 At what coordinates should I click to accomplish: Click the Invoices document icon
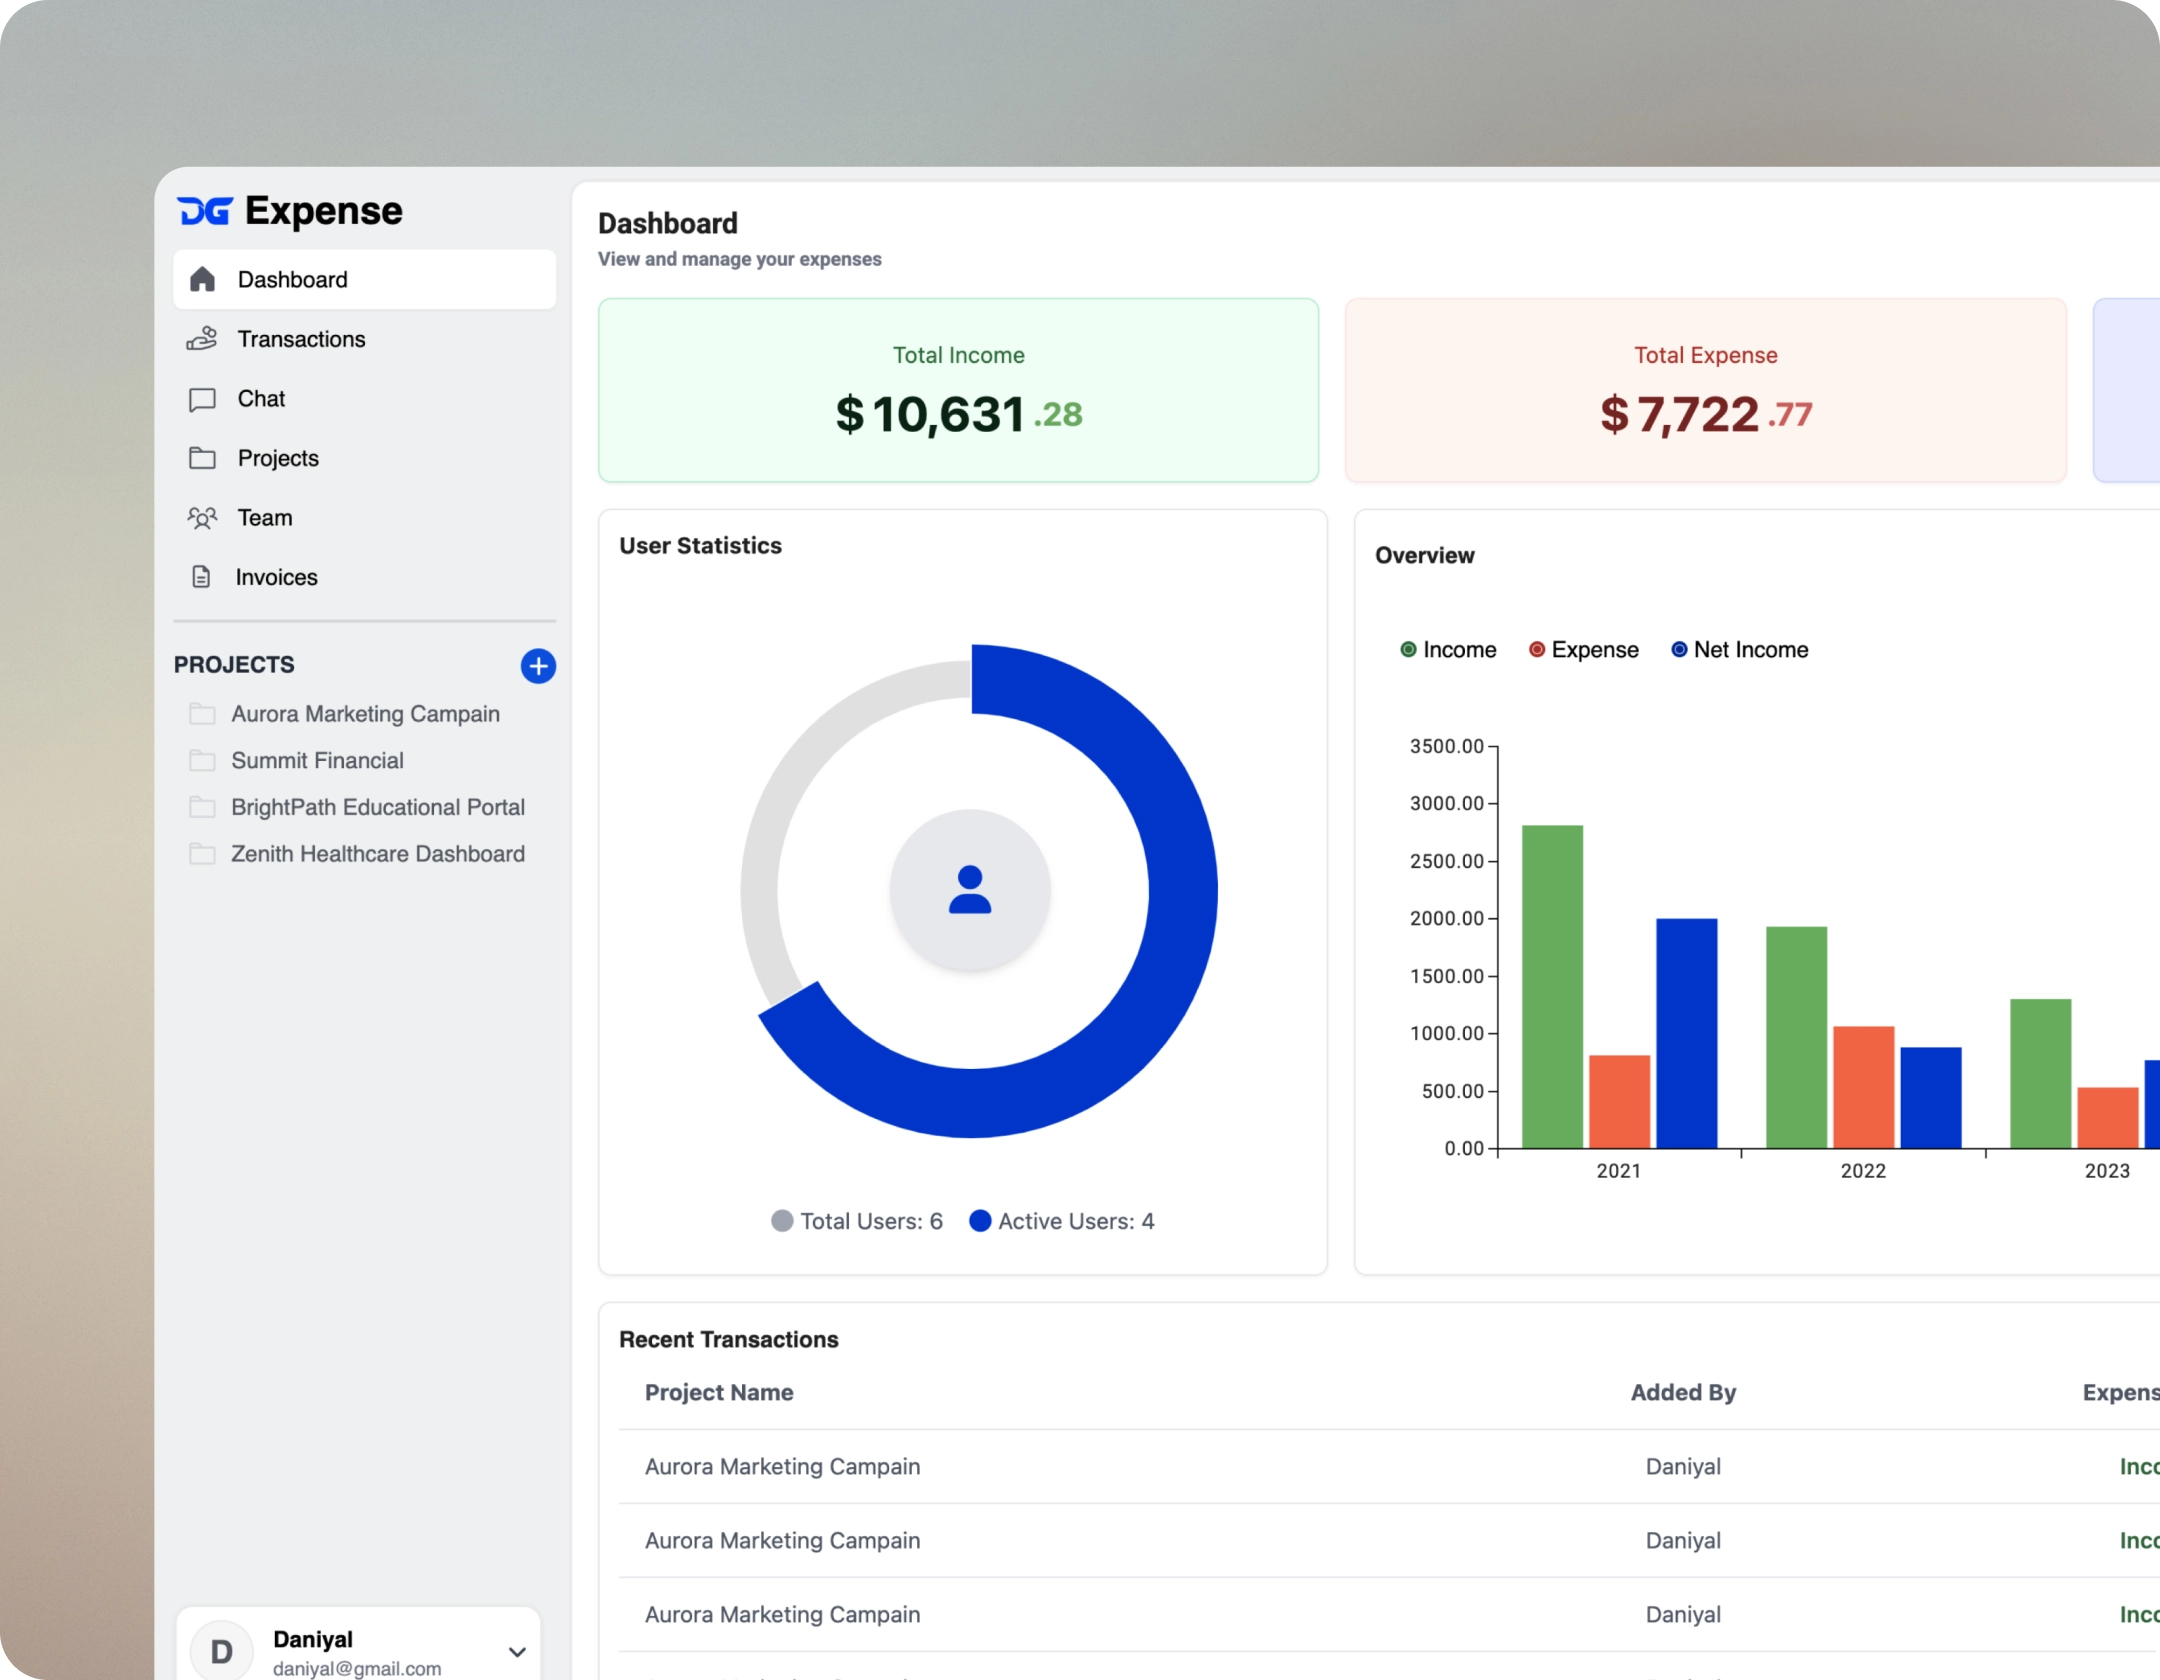[x=201, y=577]
